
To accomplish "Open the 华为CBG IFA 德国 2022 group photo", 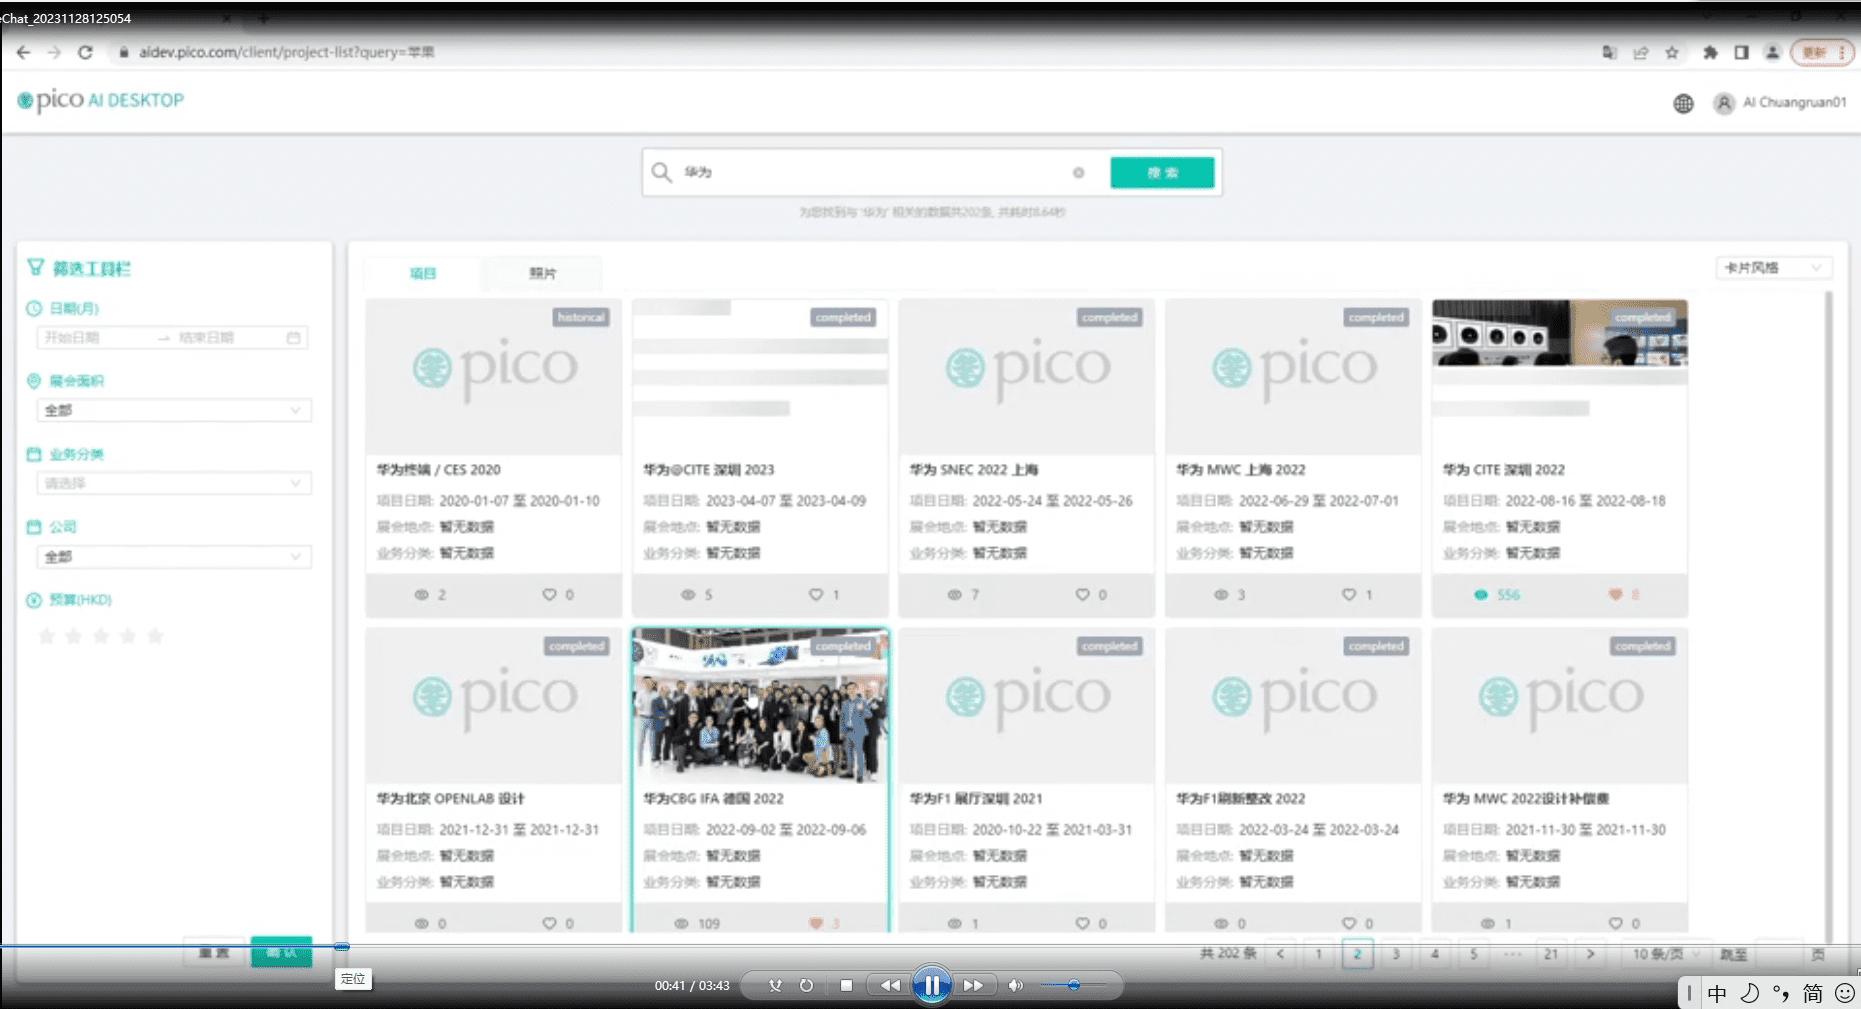I will point(760,706).
